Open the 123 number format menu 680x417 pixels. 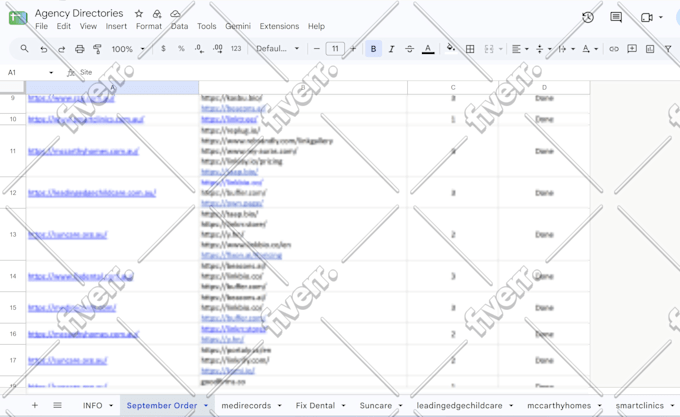click(236, 49)
